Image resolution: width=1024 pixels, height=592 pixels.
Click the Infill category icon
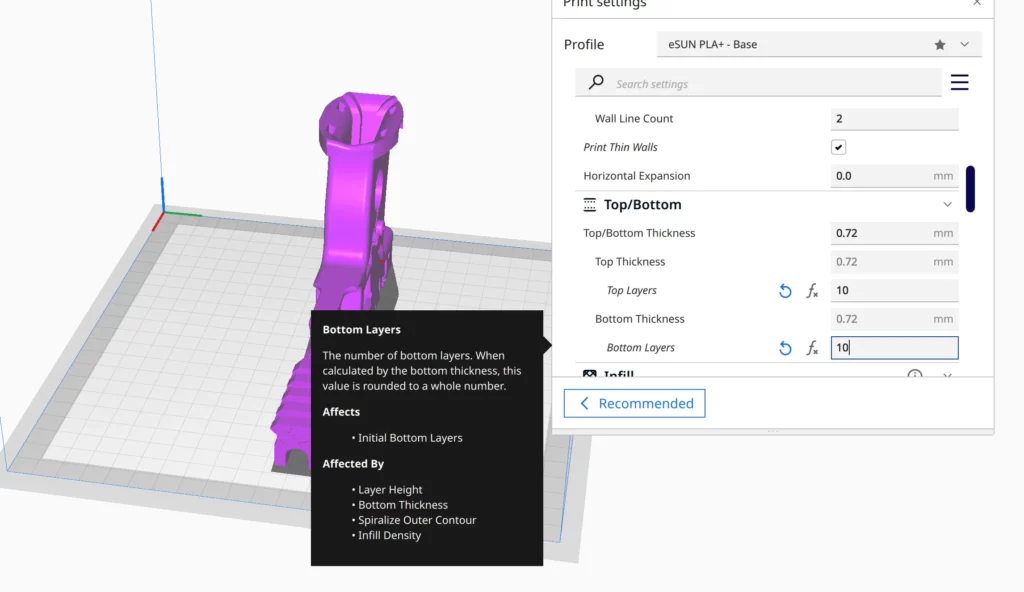tap(590, 375)
